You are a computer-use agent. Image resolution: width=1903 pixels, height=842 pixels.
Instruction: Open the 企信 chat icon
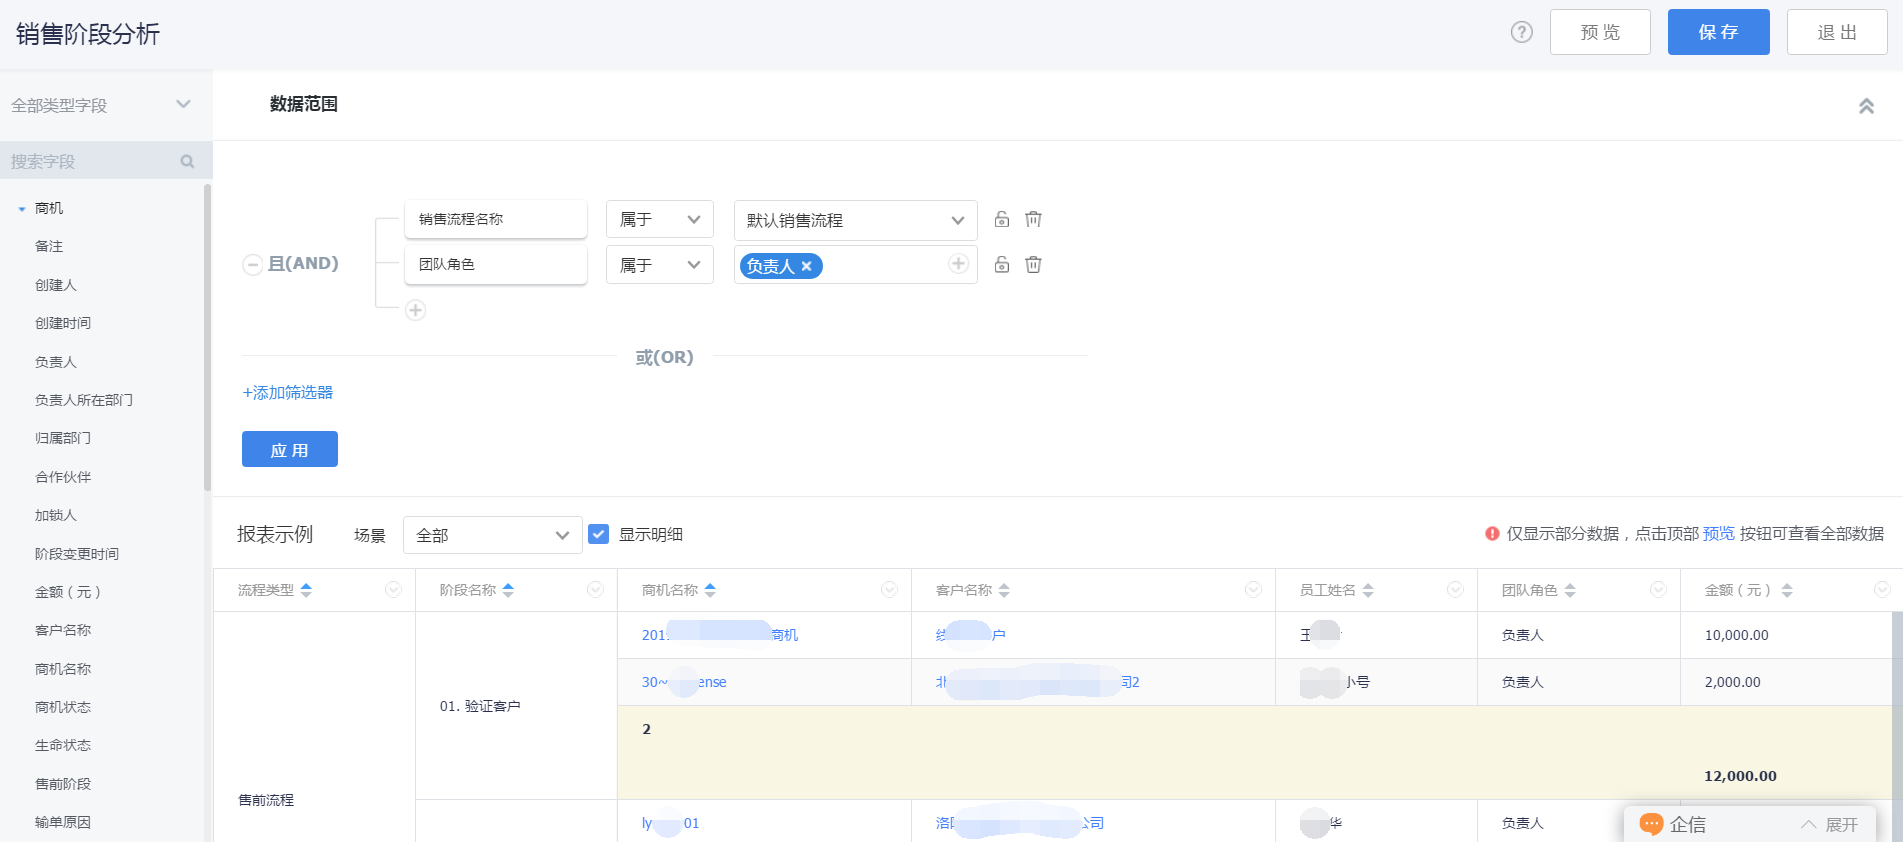click(1651, 824)
